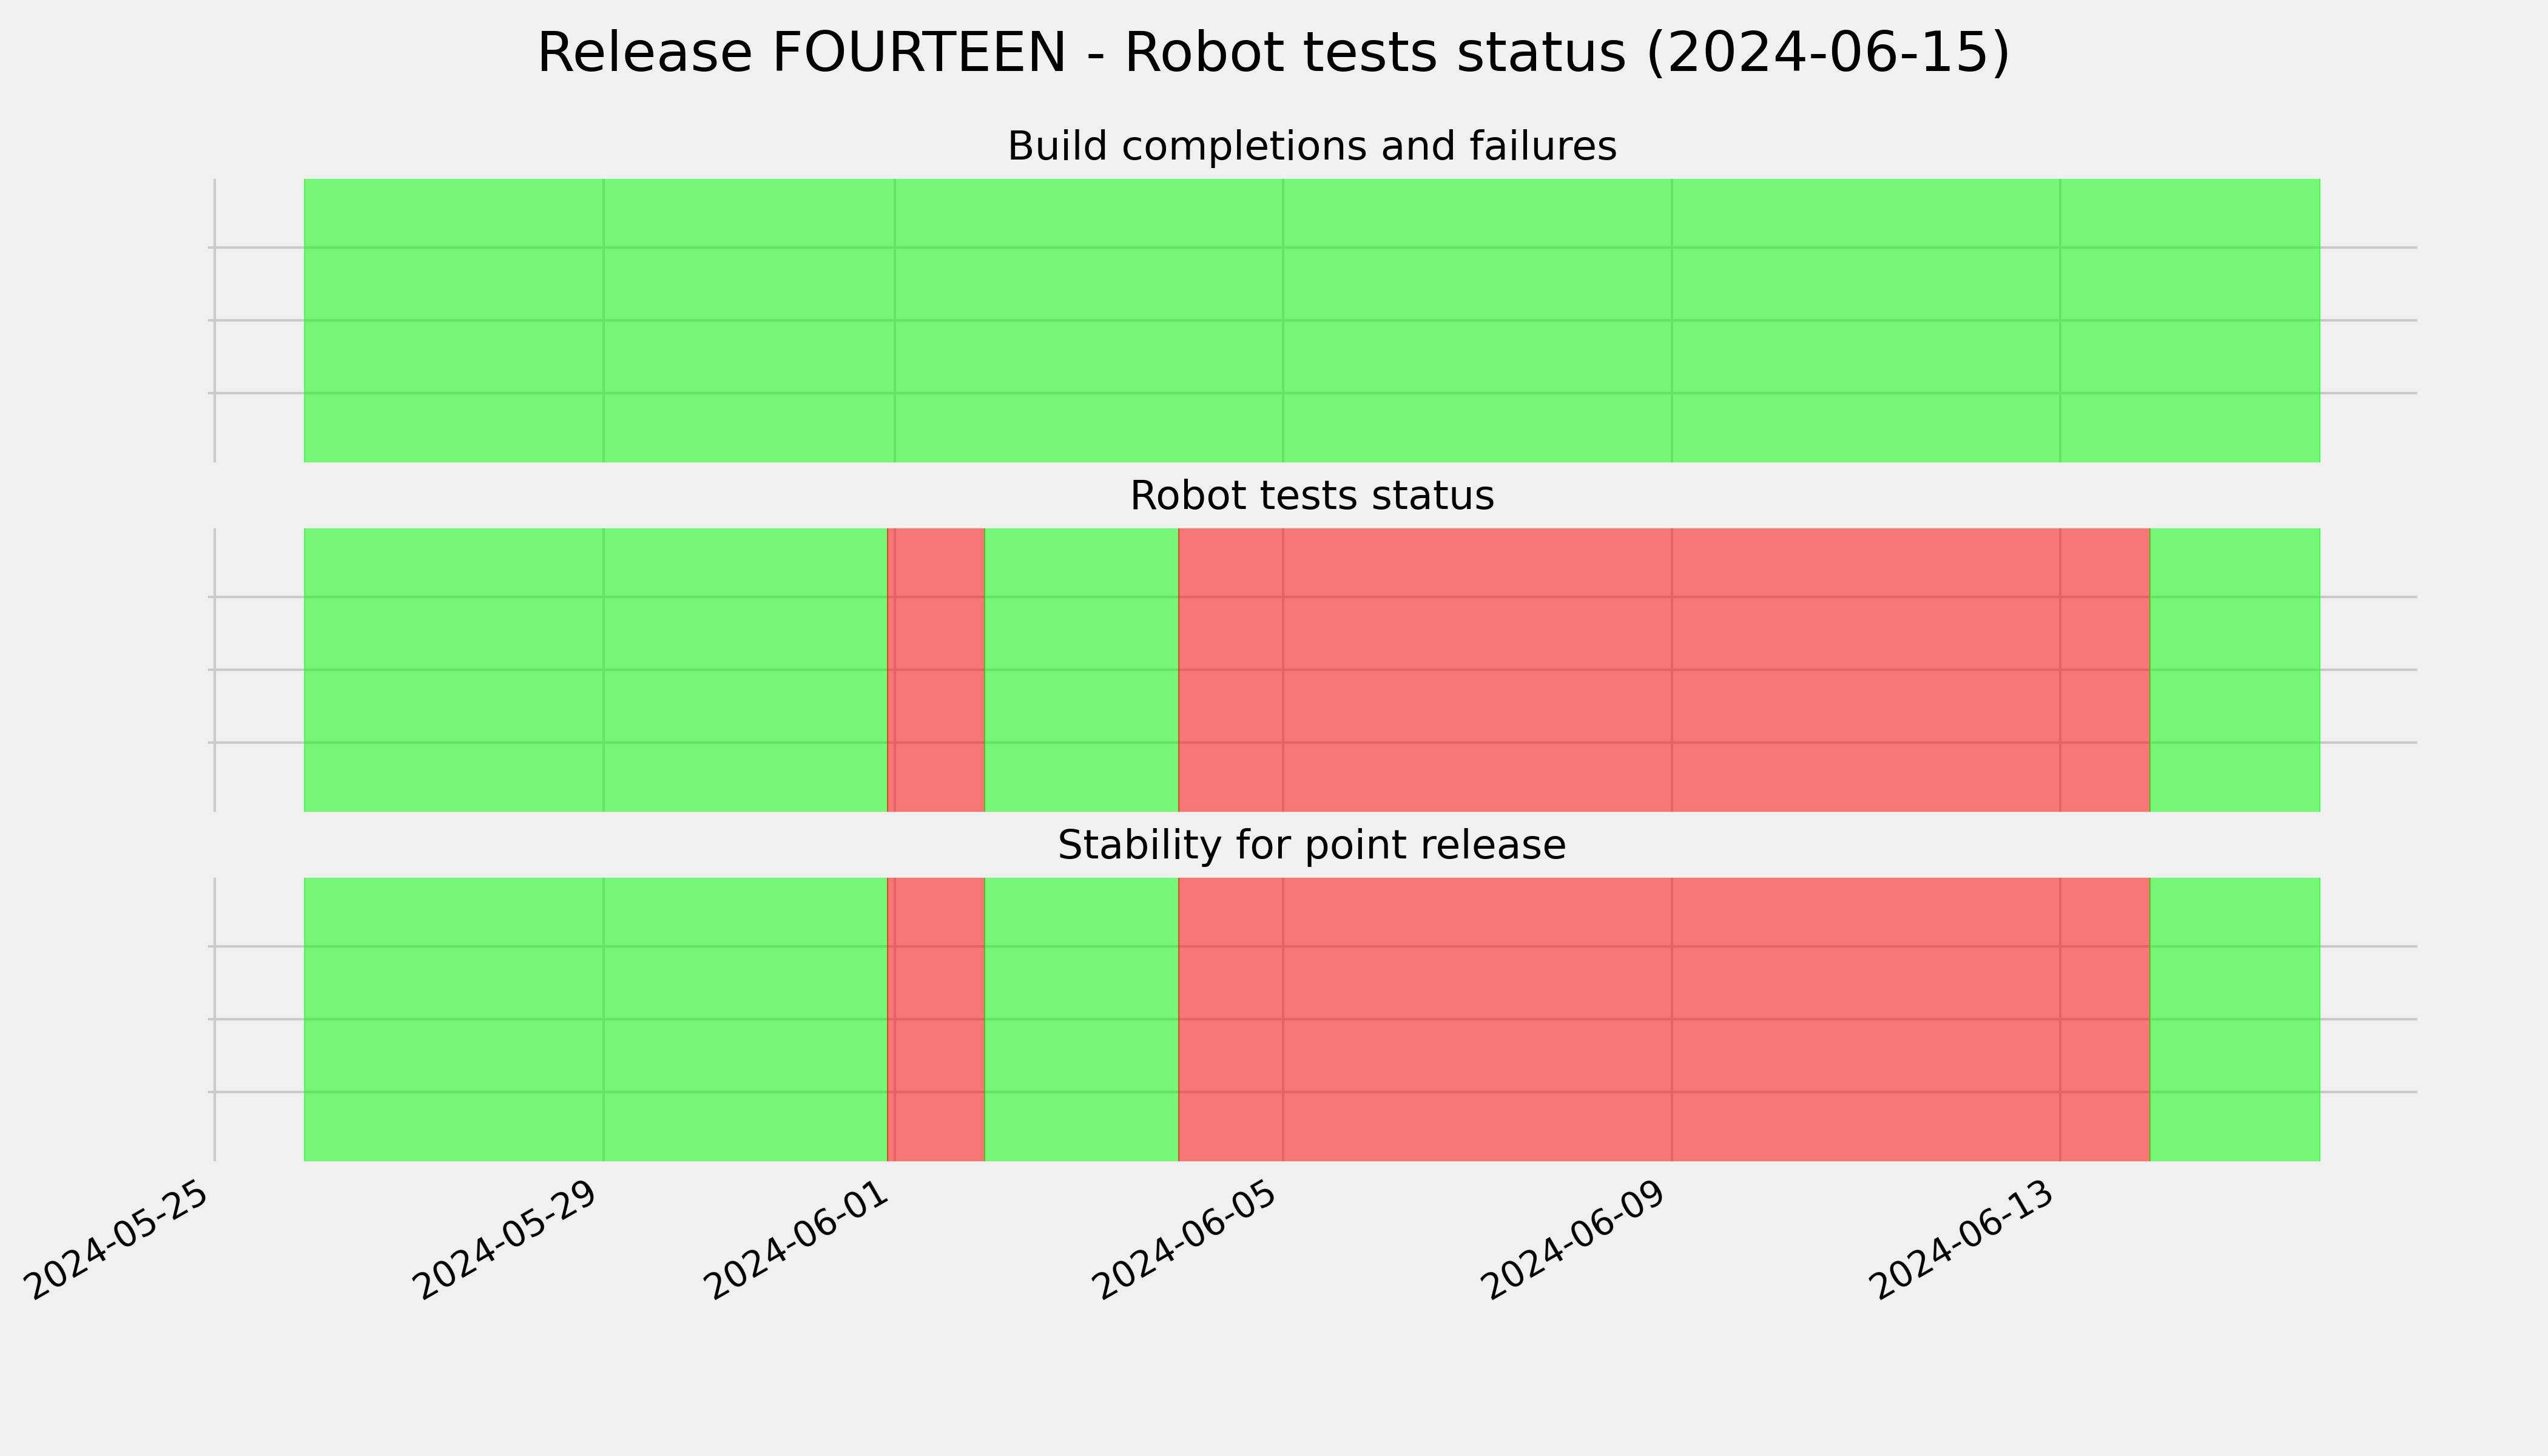Click the green band between red zones in Stability
Image resolution: width=2548 pixels, height=1456 pixels.
[x=1082, y=1019]
